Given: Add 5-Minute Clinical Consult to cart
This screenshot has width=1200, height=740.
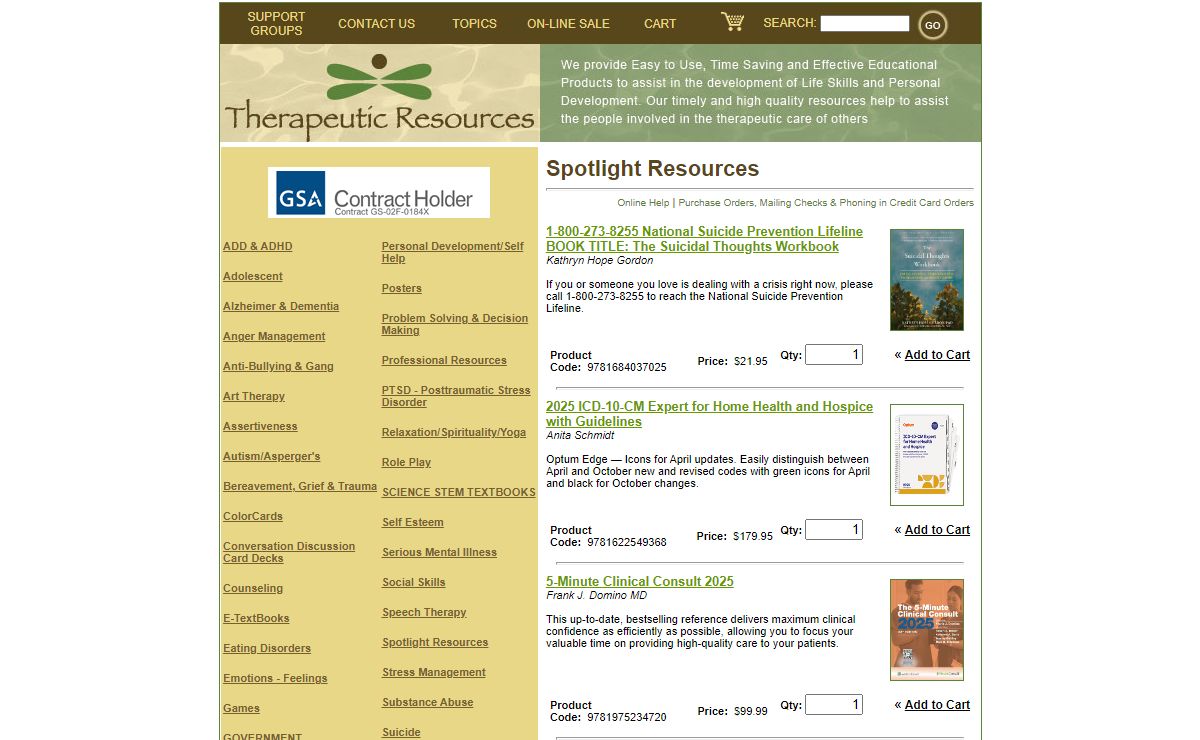Looking at the screenshot, I should [937, 705].
